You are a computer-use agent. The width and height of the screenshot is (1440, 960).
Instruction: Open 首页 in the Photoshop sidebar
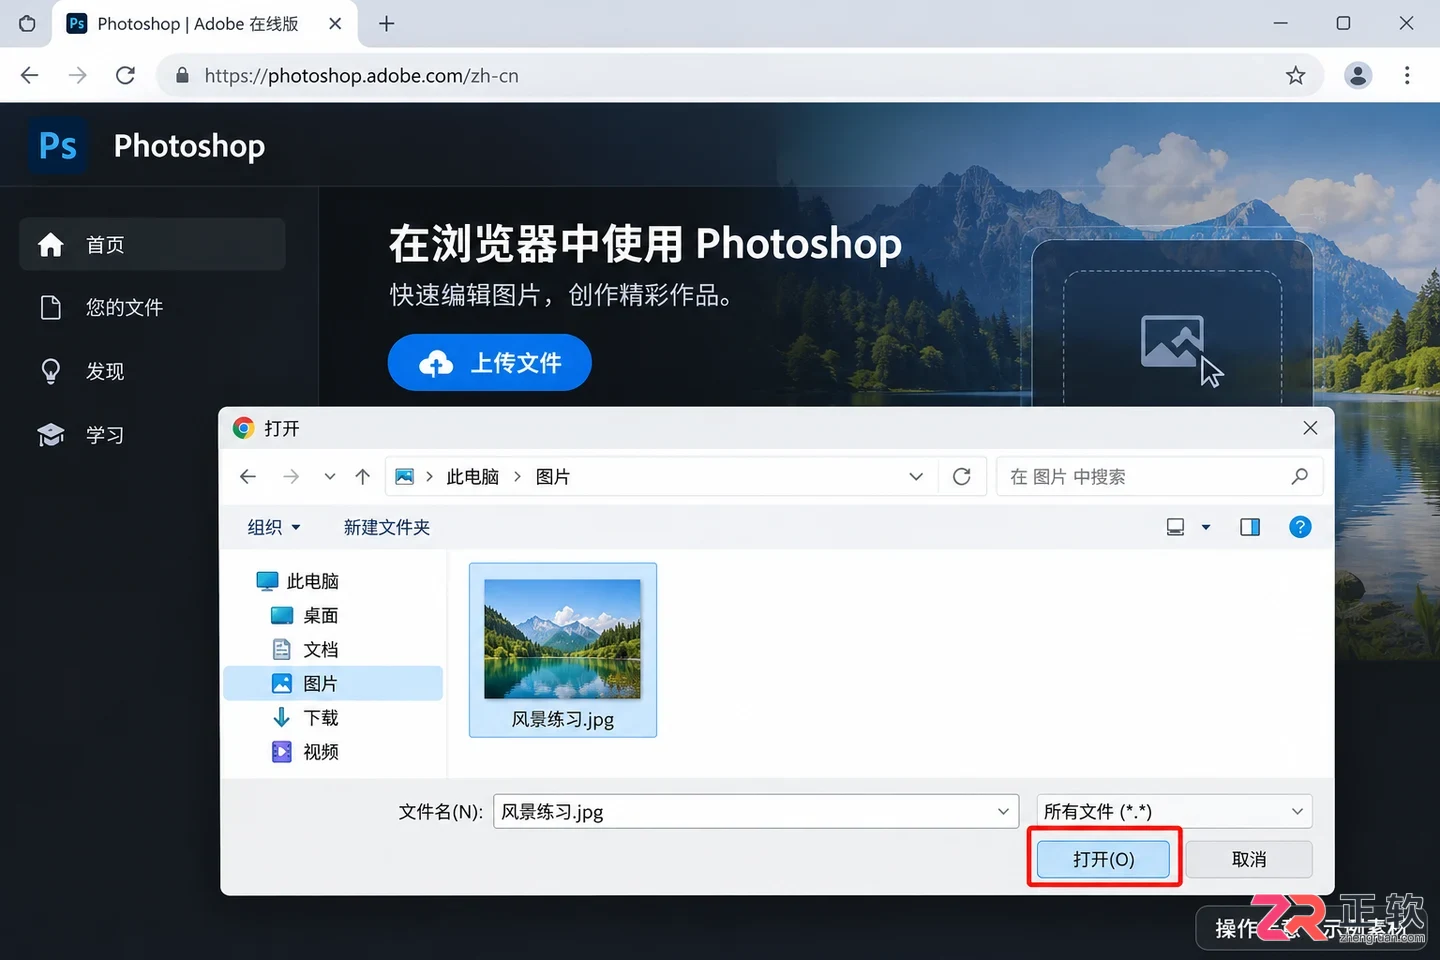pos(152,244)
